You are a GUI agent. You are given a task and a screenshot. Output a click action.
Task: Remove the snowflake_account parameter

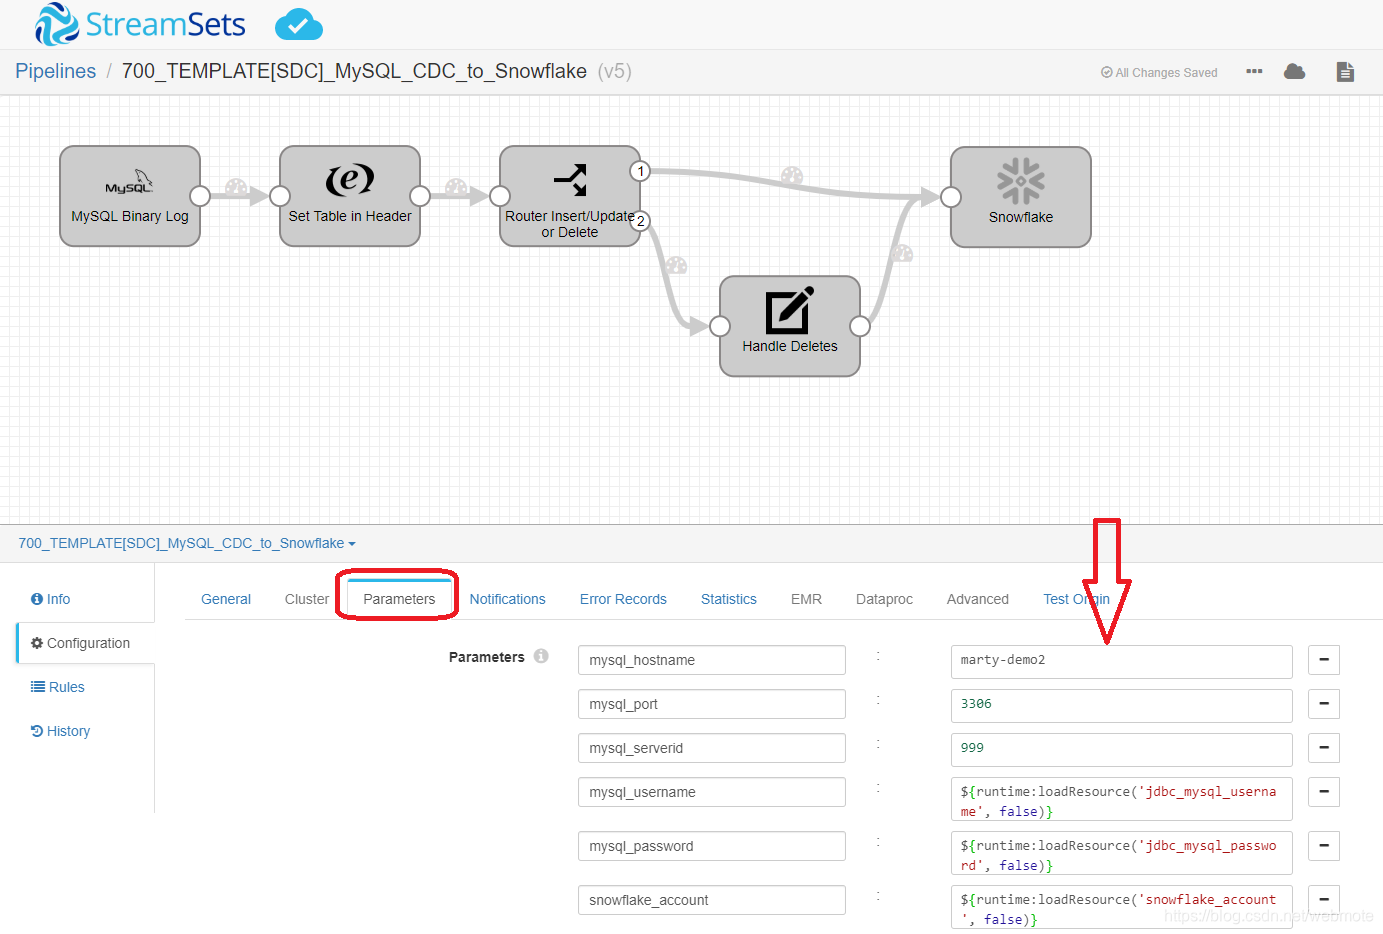click(1324, 900)
